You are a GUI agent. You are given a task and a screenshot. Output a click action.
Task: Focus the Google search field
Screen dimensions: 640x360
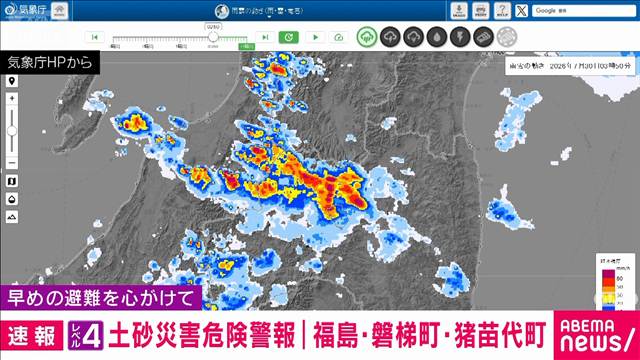tap(584, 11)
